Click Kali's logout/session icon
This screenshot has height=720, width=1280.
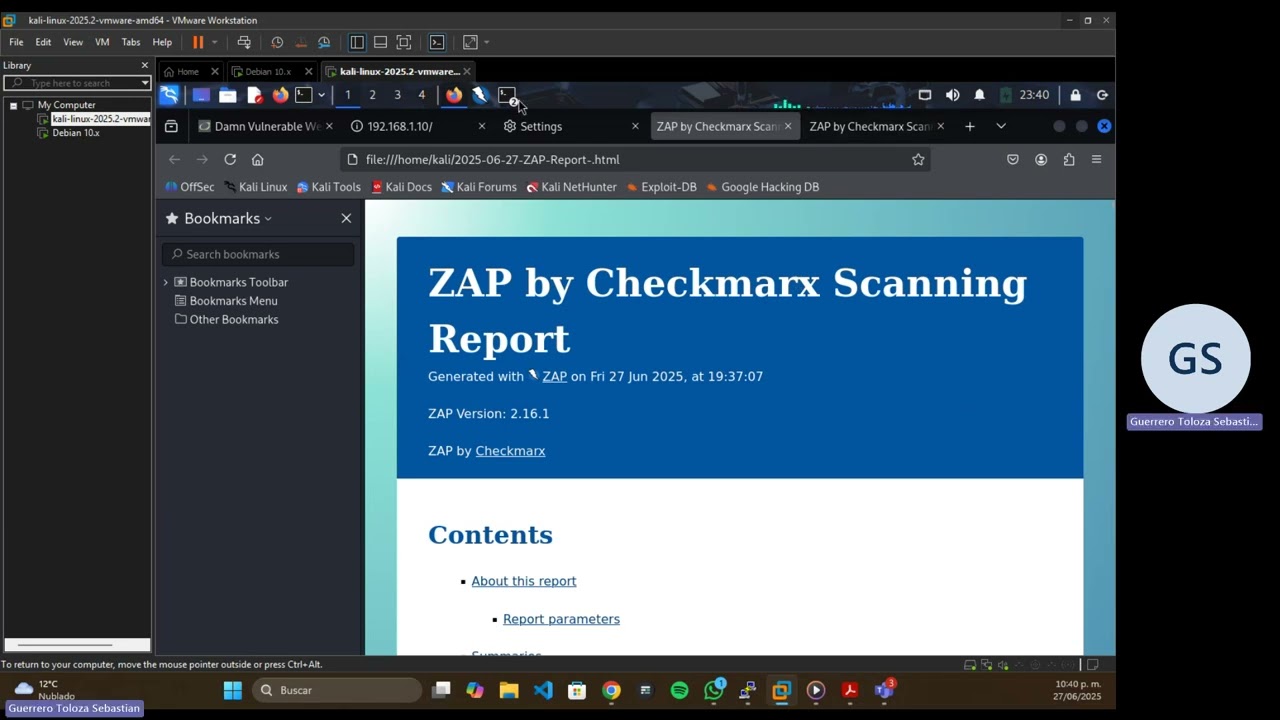1102,95
